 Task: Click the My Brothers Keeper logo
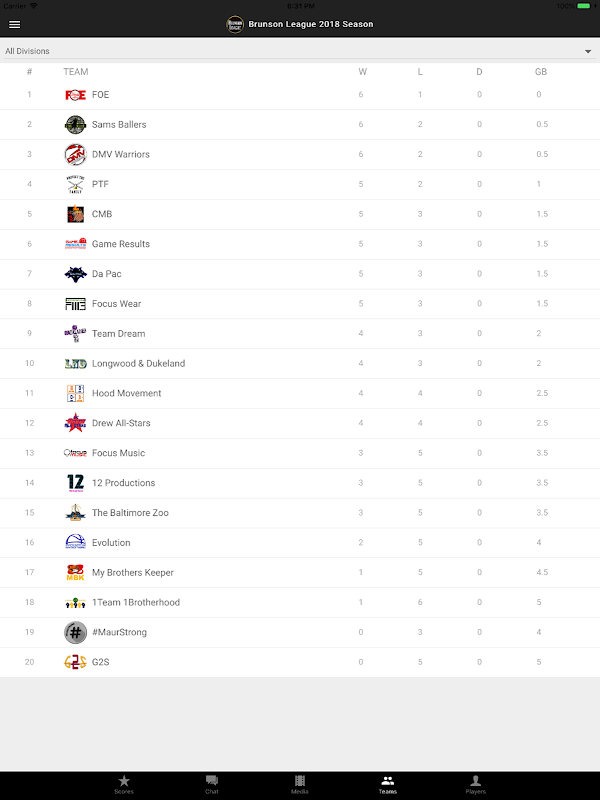coord(75,573)
